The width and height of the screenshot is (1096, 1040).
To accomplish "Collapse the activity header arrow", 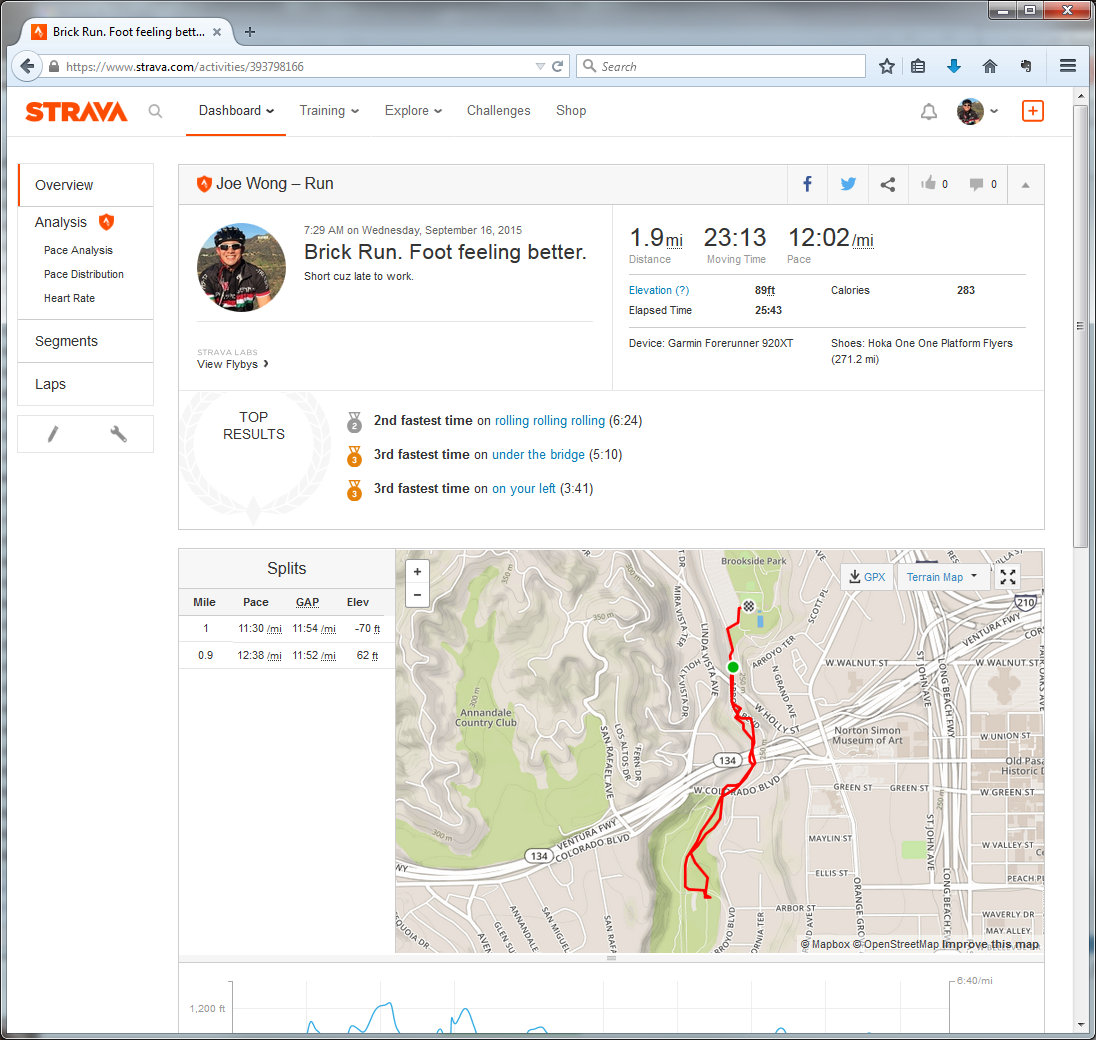I will [x=1025, y=185].
